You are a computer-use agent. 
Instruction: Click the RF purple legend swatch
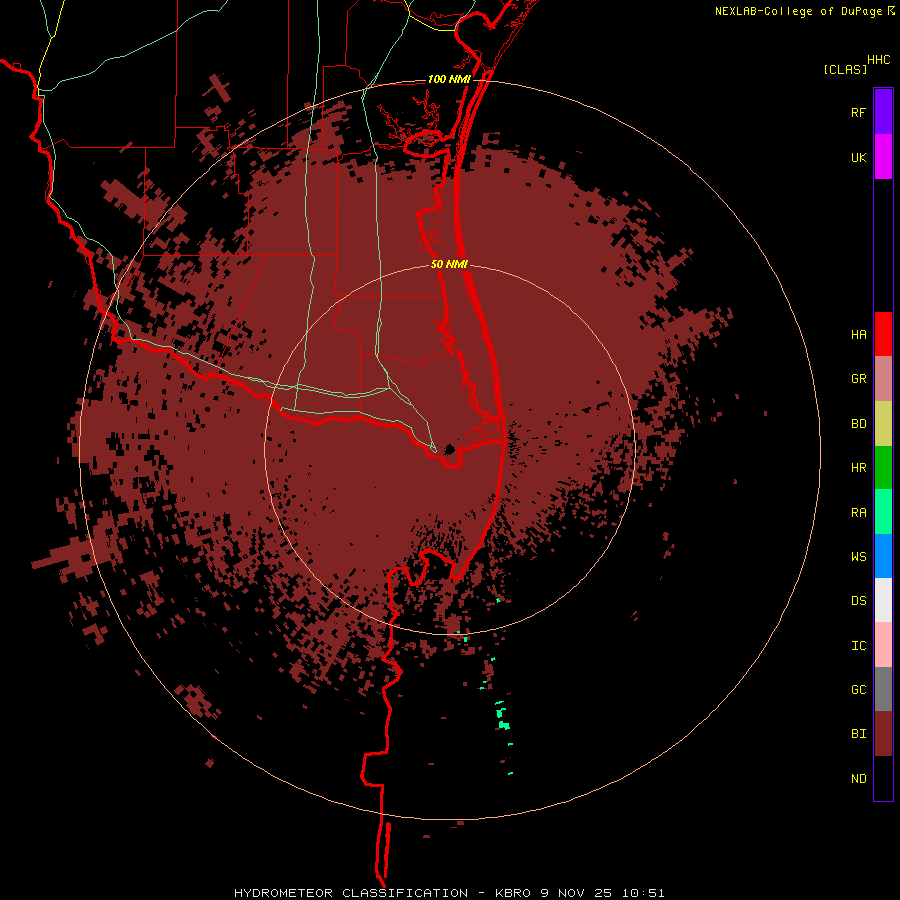pyautogui.click(x=883, y=112)
